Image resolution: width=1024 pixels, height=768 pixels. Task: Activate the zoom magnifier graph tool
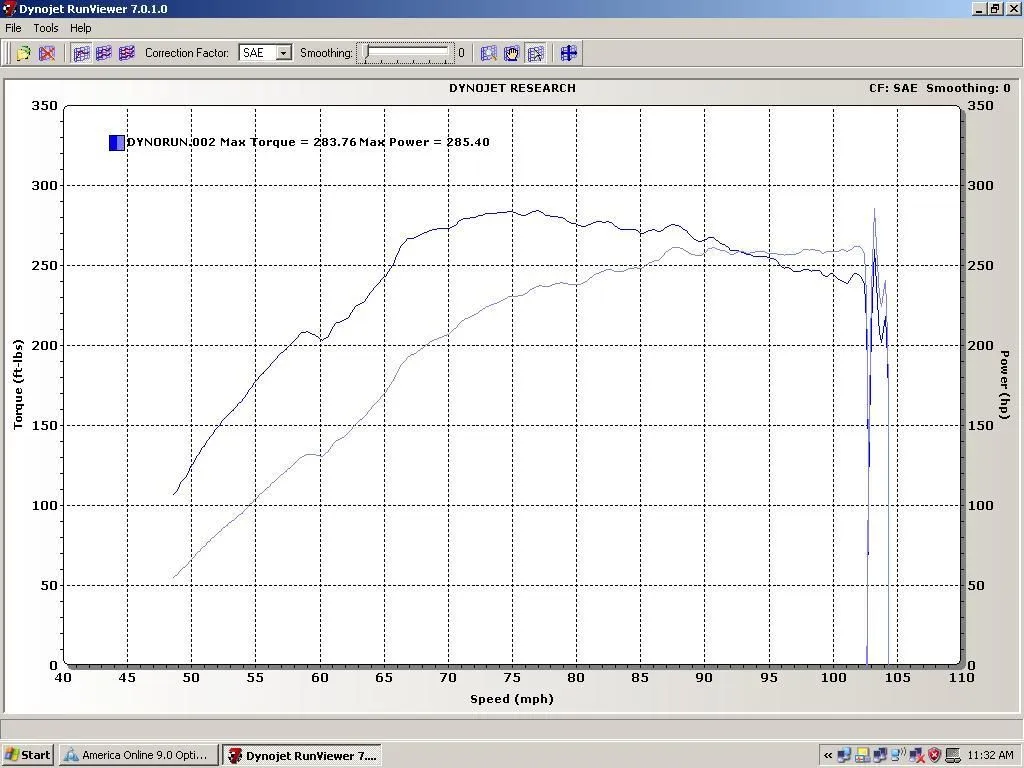[488, 53]
